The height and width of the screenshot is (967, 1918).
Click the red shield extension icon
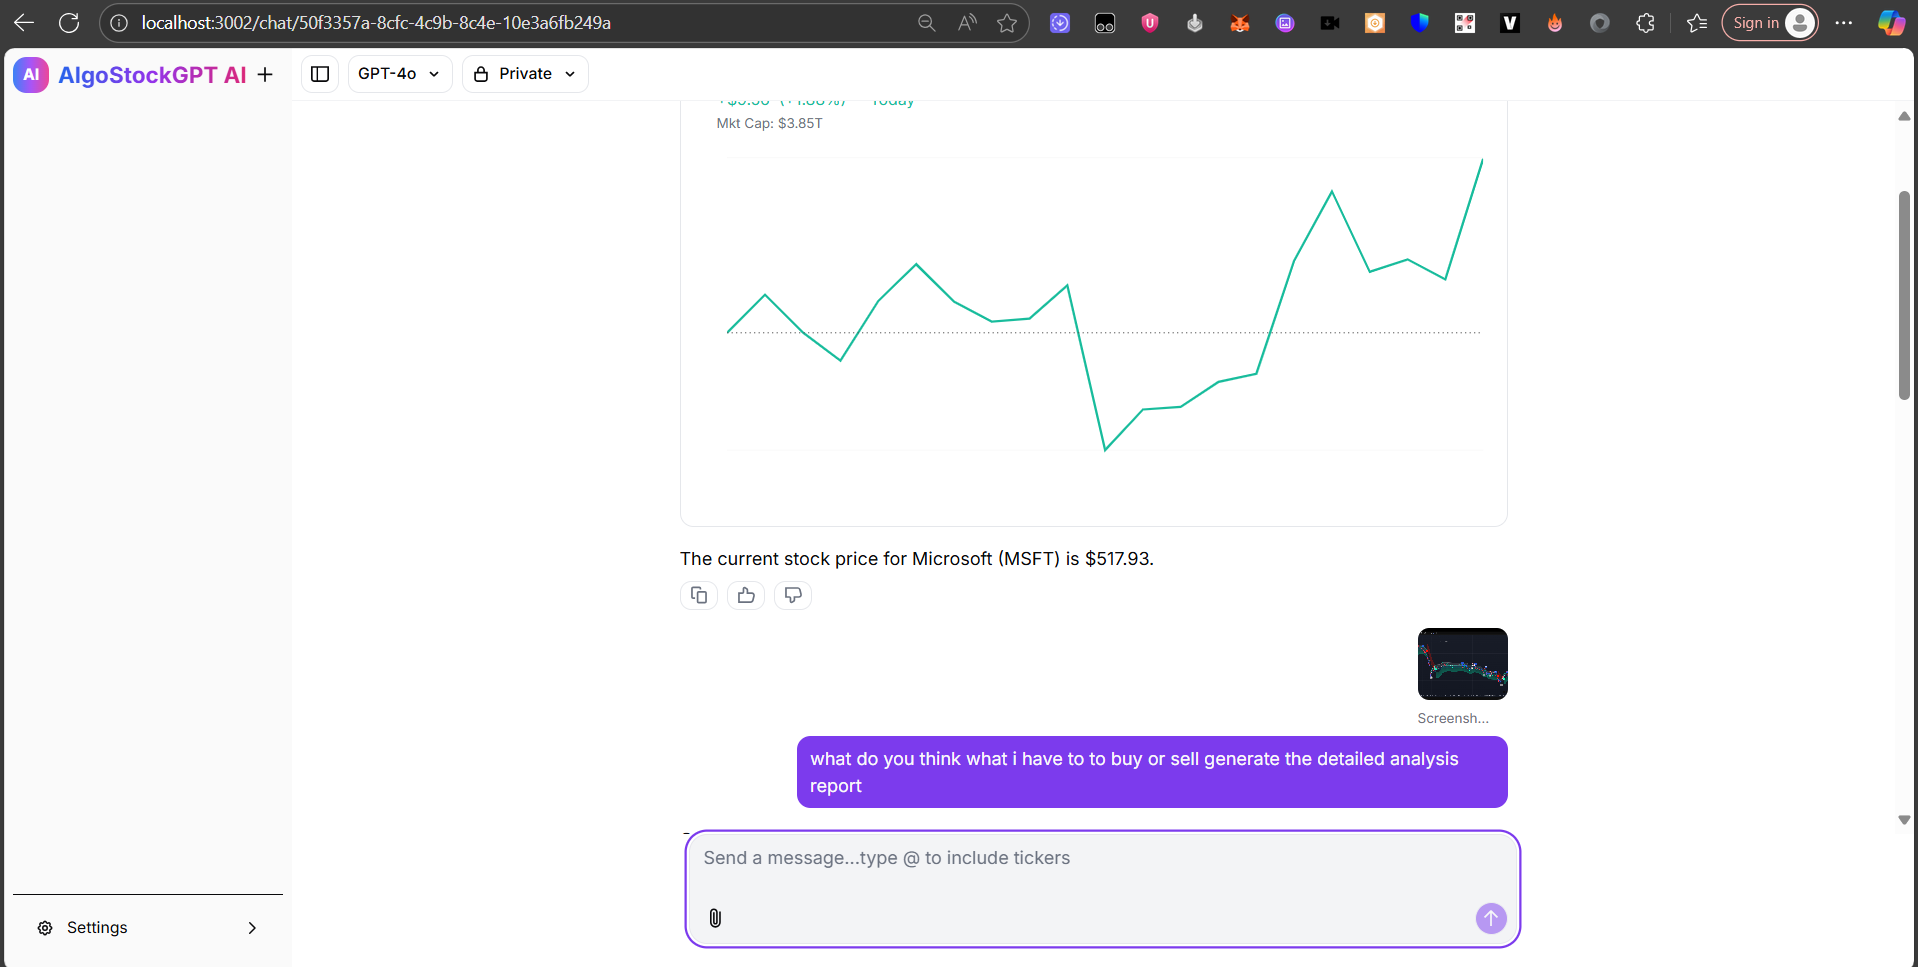pos(1150,23)
